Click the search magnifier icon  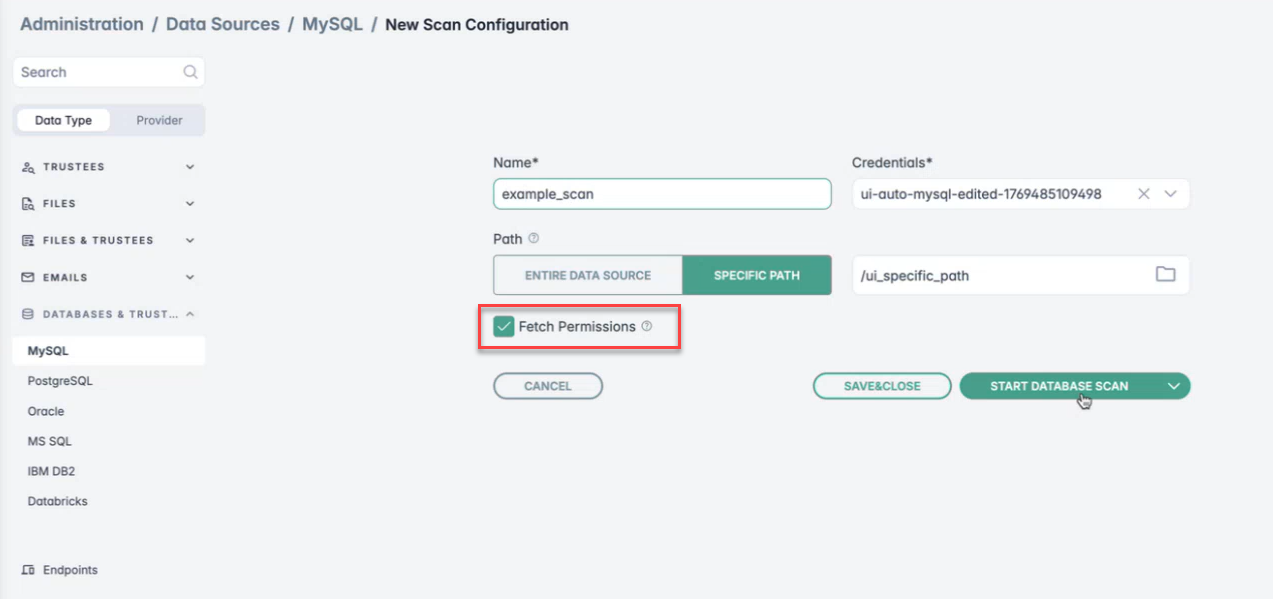pyautogui.click(x=190, y=72)
